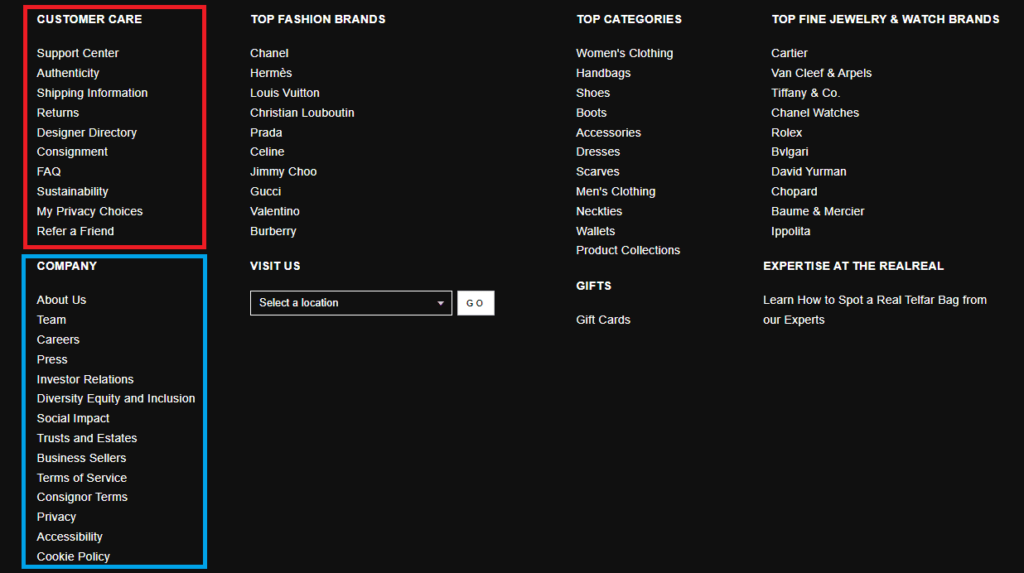Open the Cookie Policy link

[x=73, y=556]
